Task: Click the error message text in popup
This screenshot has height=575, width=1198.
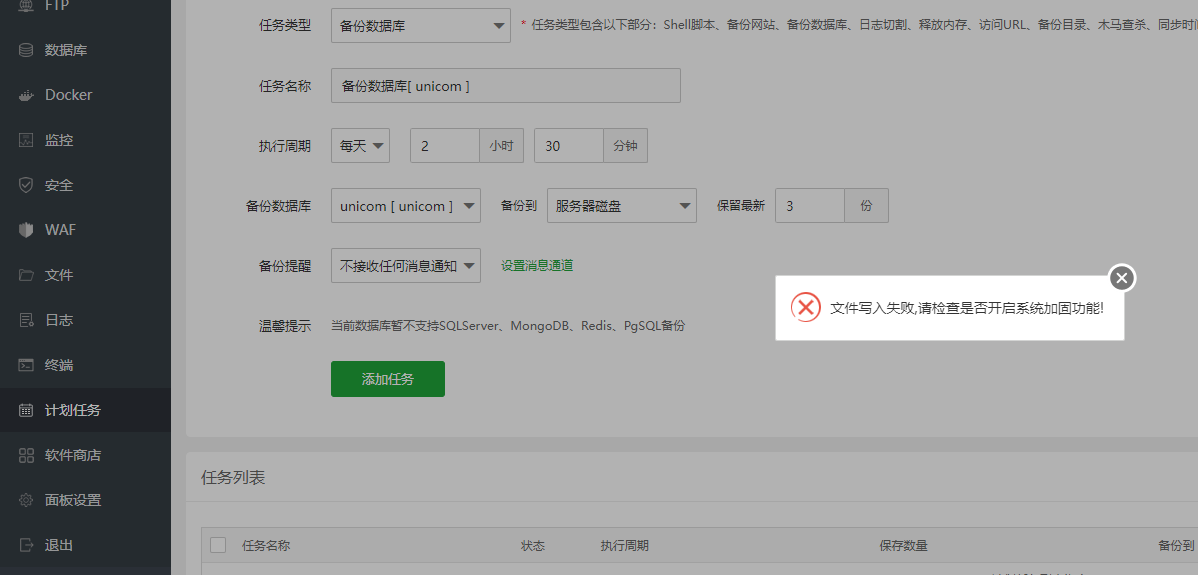Action: pos(966,308)
